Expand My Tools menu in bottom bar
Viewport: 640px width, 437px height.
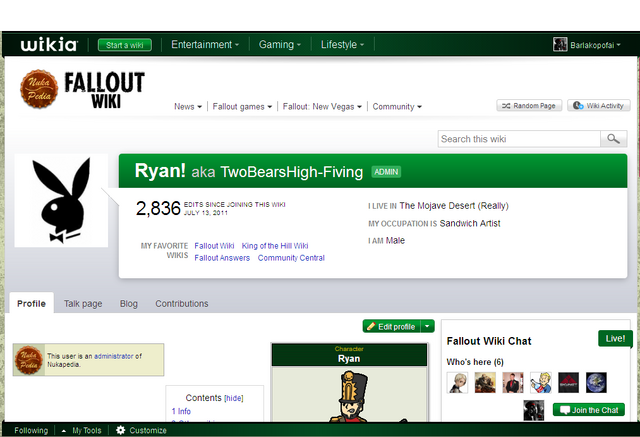click(x=81, y=430)
